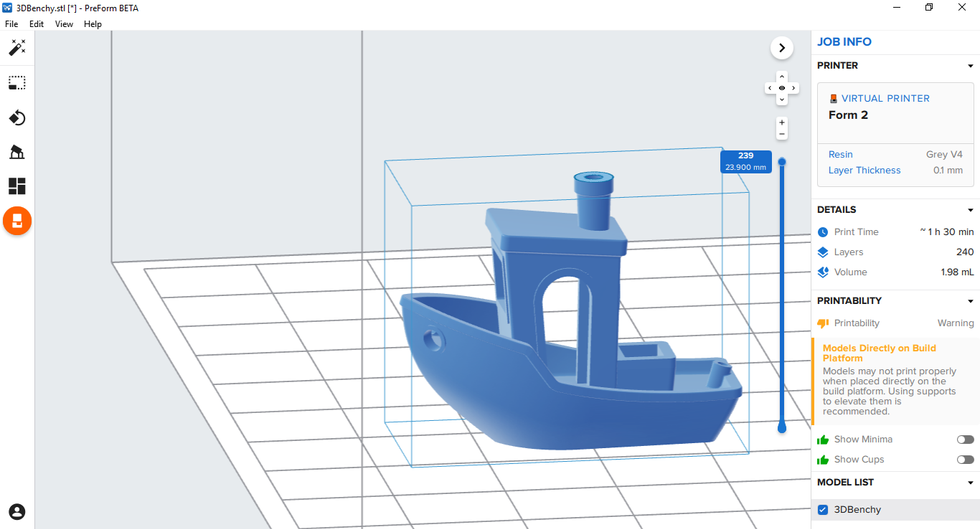980x529 pixels.
Task: Rotate view up with the top arrow
Action: click(782, 77)
